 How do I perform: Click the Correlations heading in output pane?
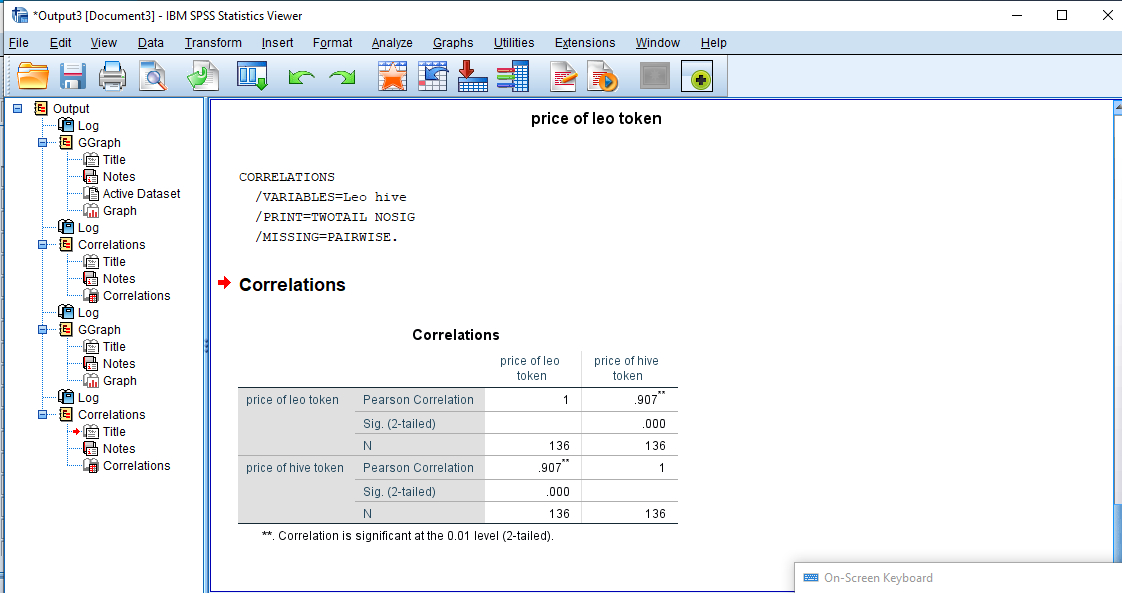pos(292,285)
